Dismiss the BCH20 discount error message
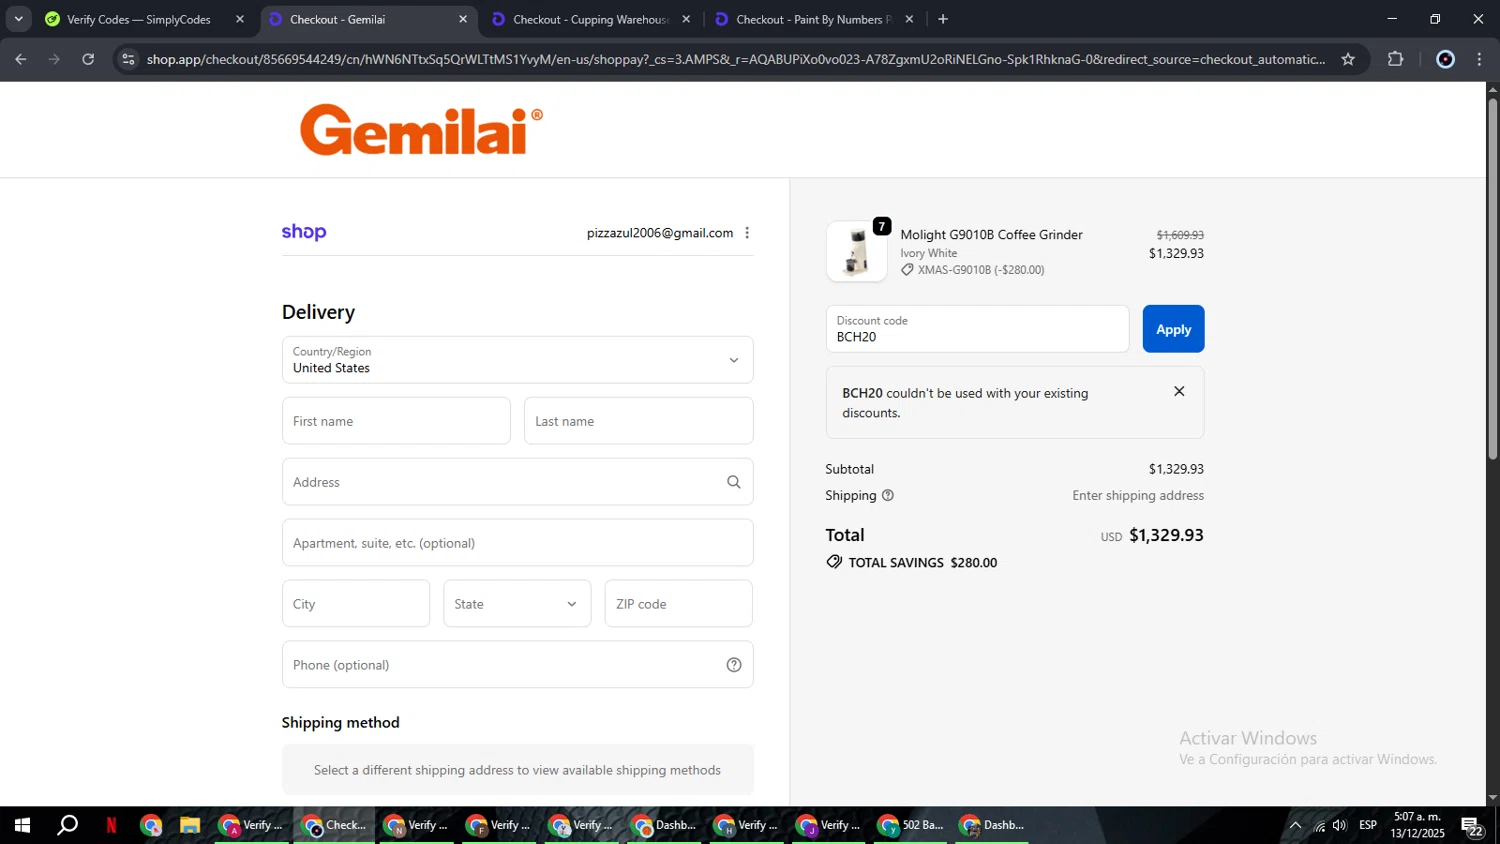The image size is (1500, 844). pos(1179,392)
